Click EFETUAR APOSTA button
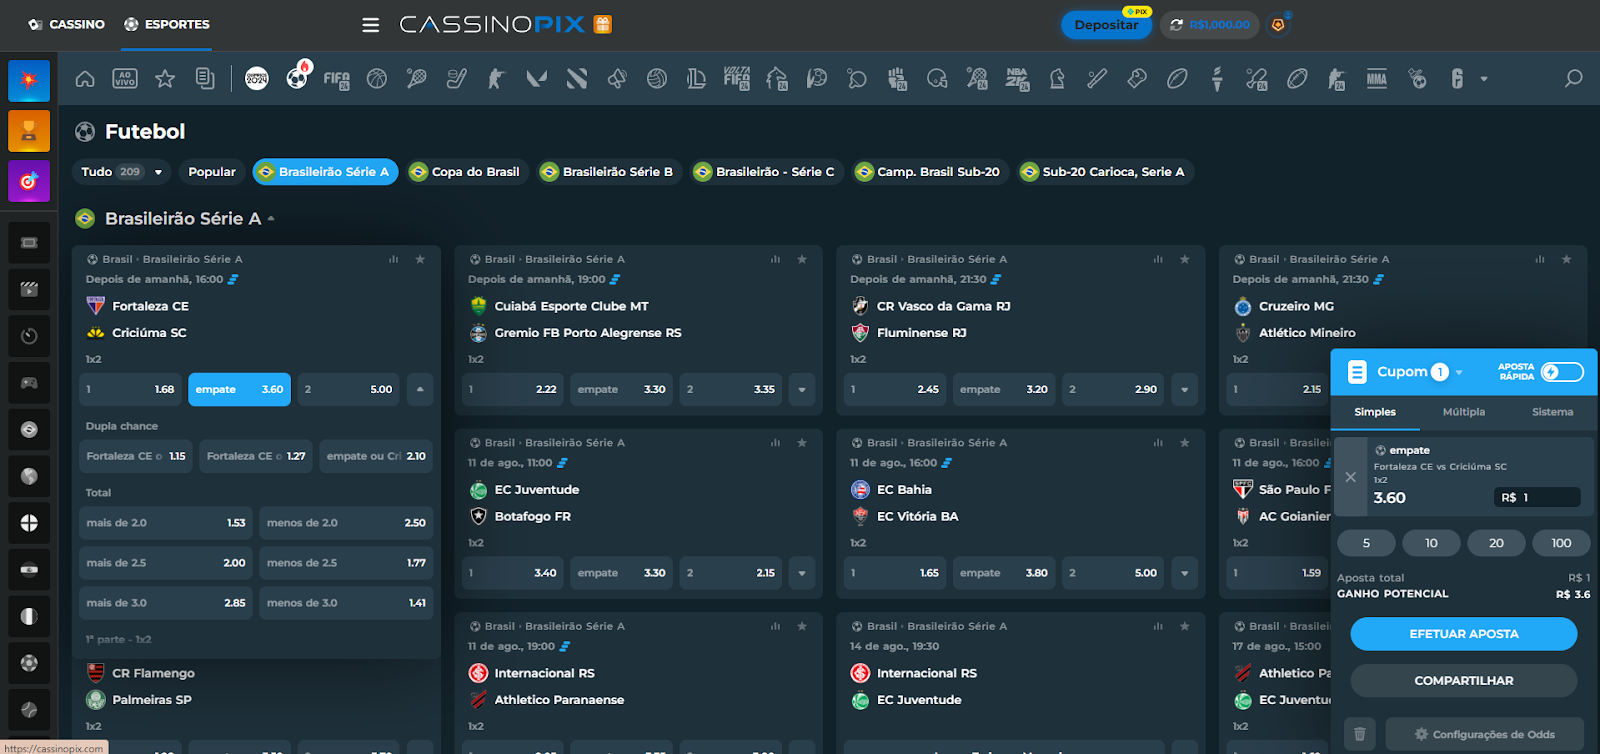The height and width of the screenshot is (754, 1600). [x=1464, y=634]
